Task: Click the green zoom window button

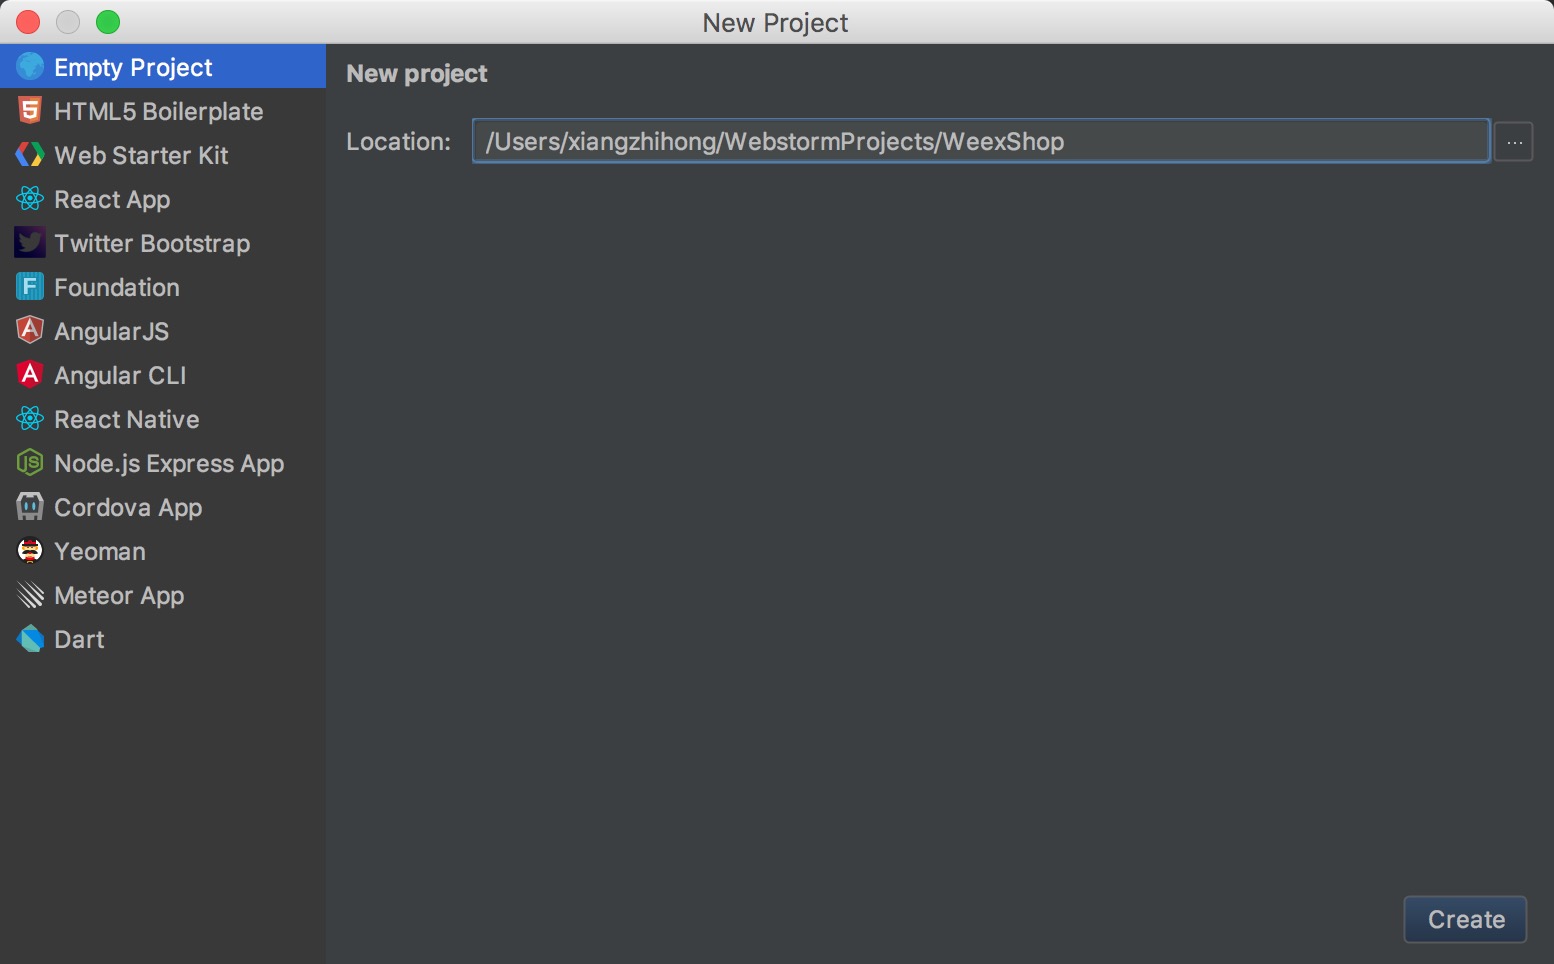Action: [108, 22]
